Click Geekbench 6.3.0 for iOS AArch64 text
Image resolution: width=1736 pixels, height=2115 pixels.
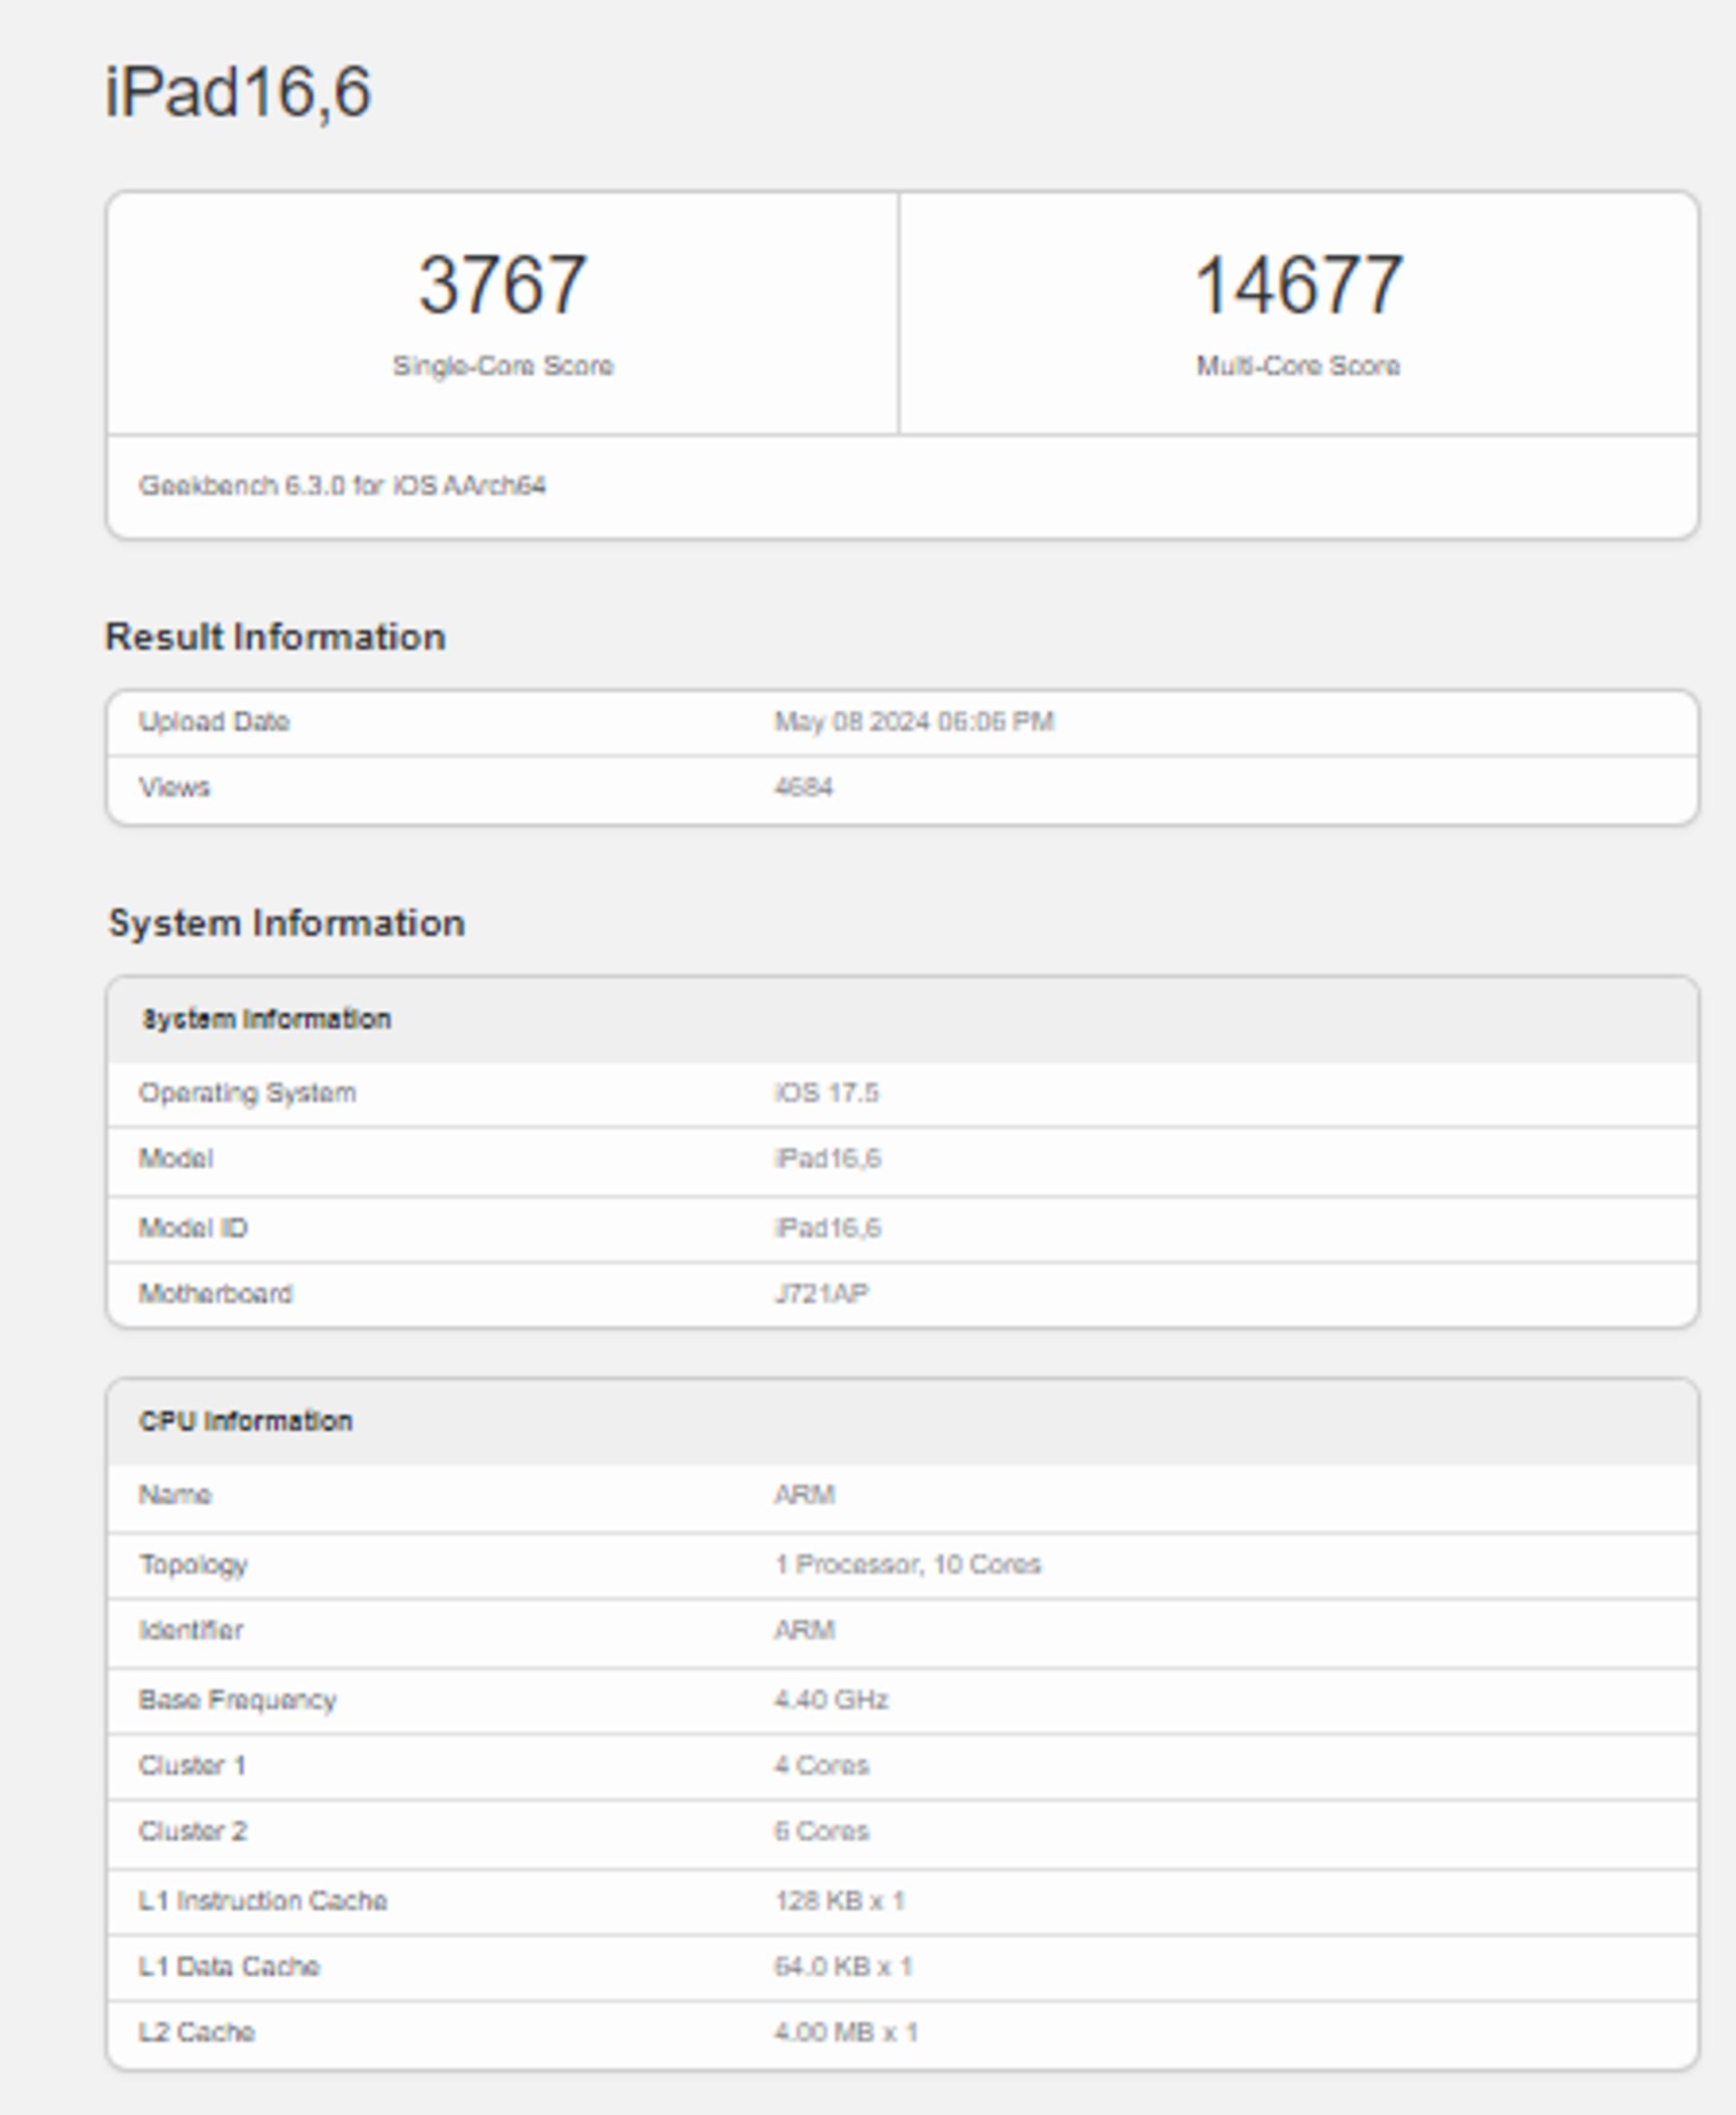(x=342, y=486)
